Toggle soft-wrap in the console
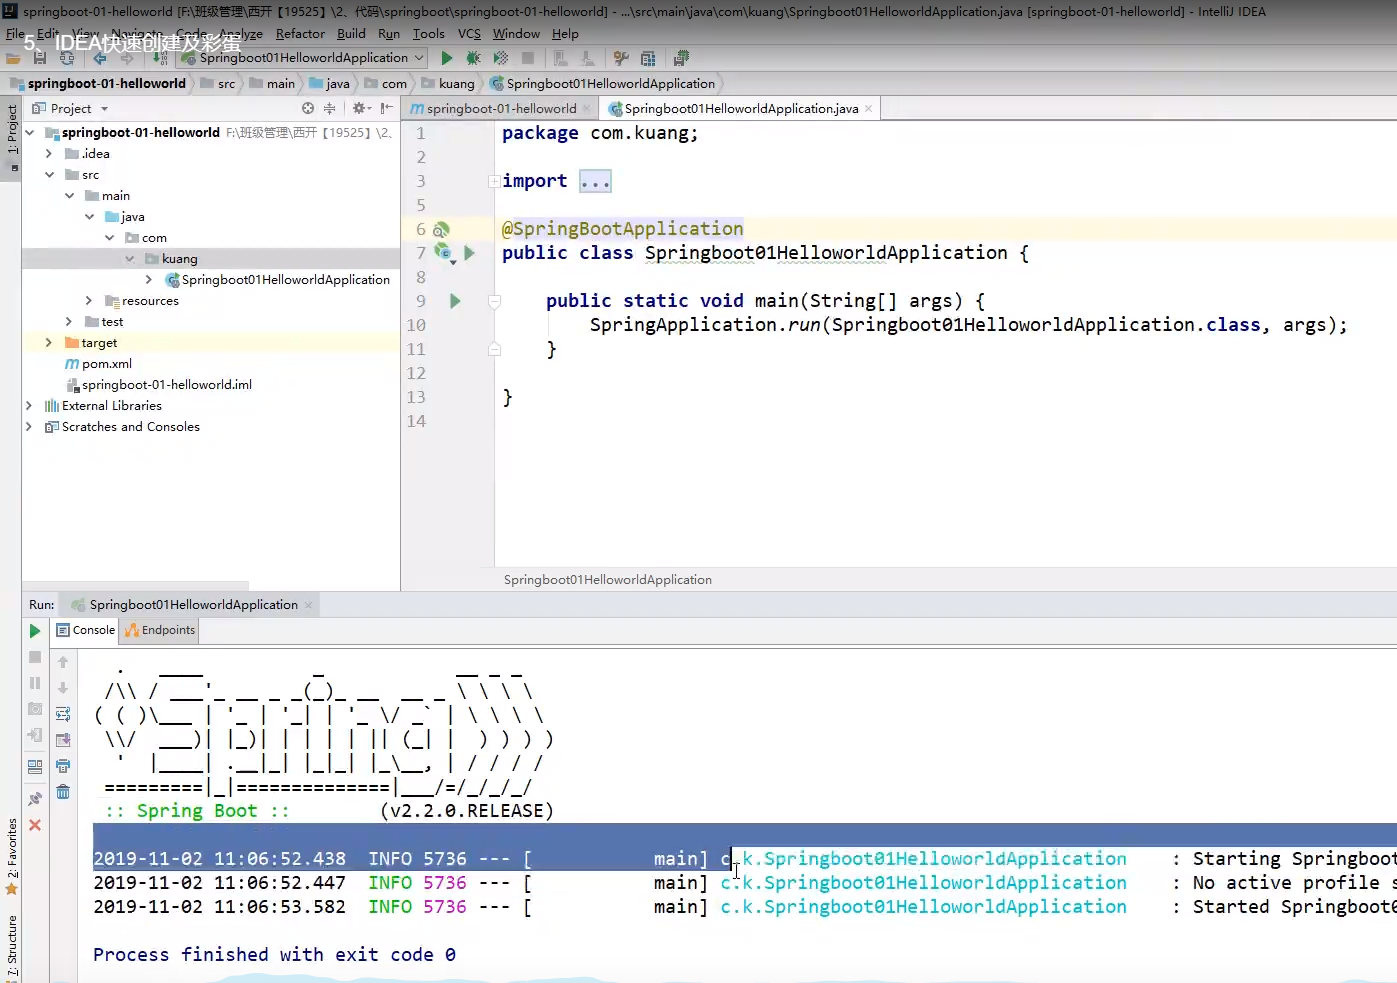This screenshot has width=1397, height=983. click(x=63, y=714)
